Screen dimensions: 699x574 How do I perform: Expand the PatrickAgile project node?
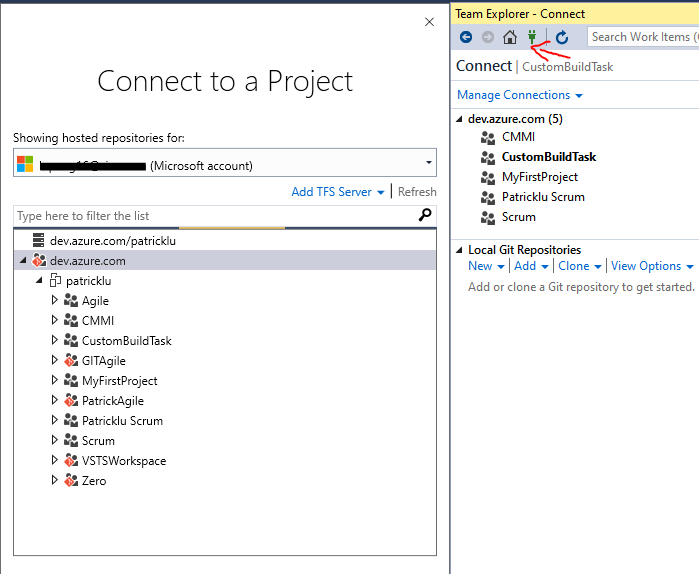[54, 400]
